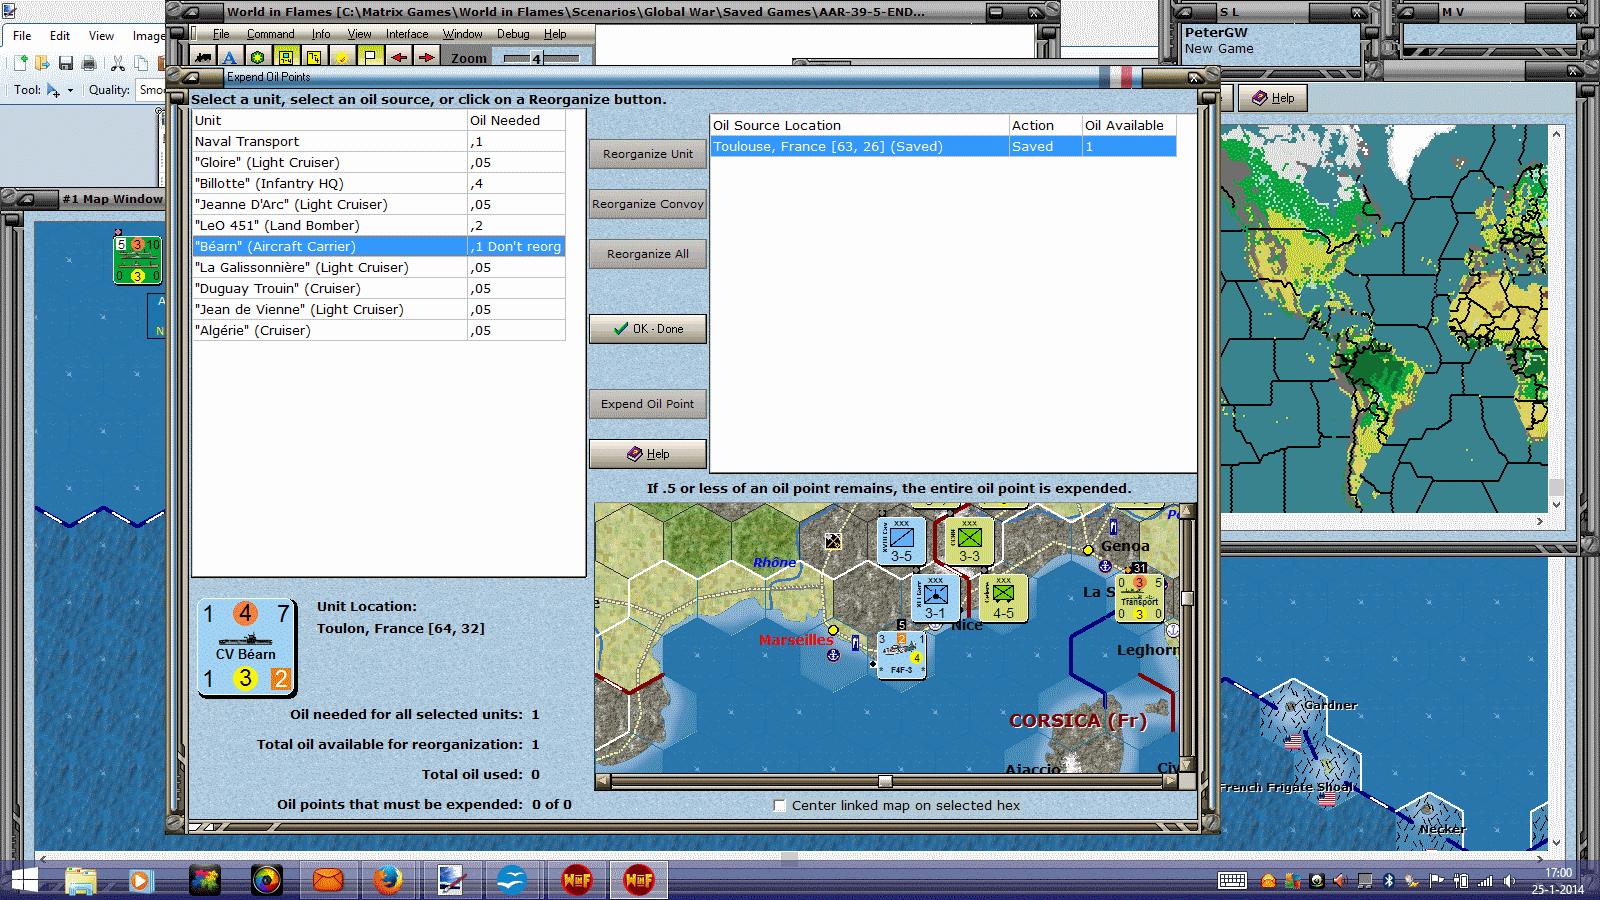Select the "Duguay Trouin" (Cruiser) row

379,288
